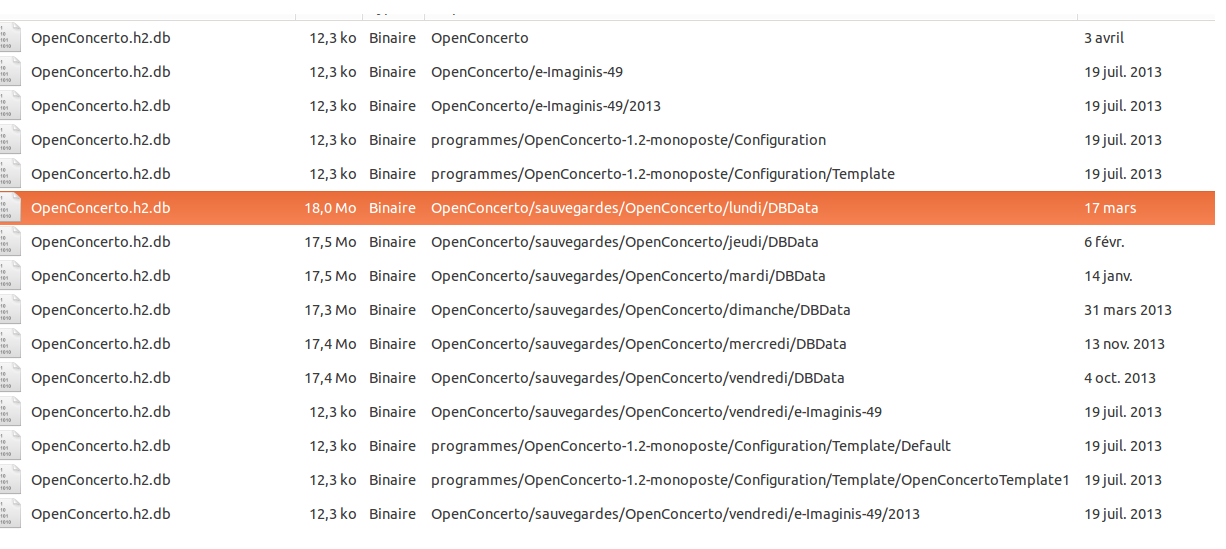Select path ending in 'Configuration/Template'
This screenshot has height=549, width=1226.
[663, 174]
